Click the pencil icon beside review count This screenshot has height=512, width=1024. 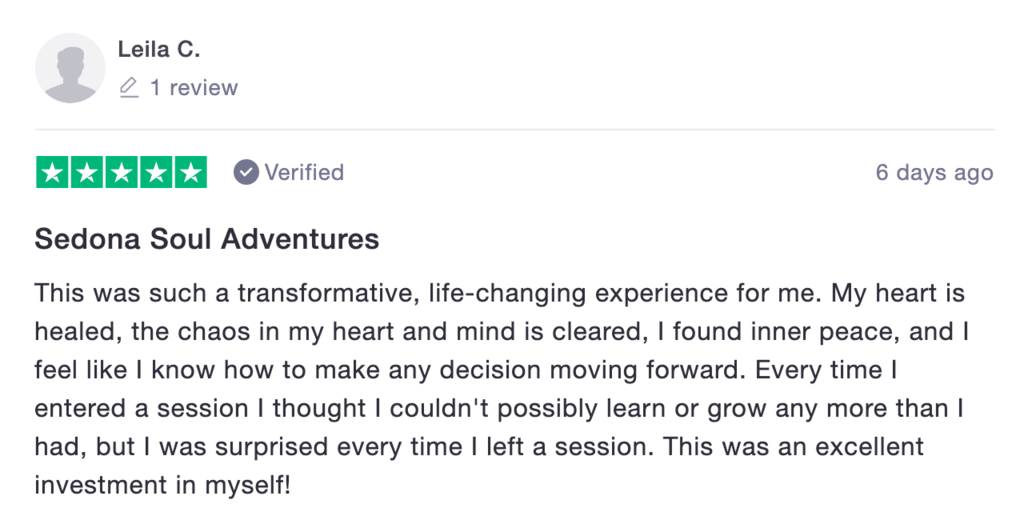(x=128, y=88)
